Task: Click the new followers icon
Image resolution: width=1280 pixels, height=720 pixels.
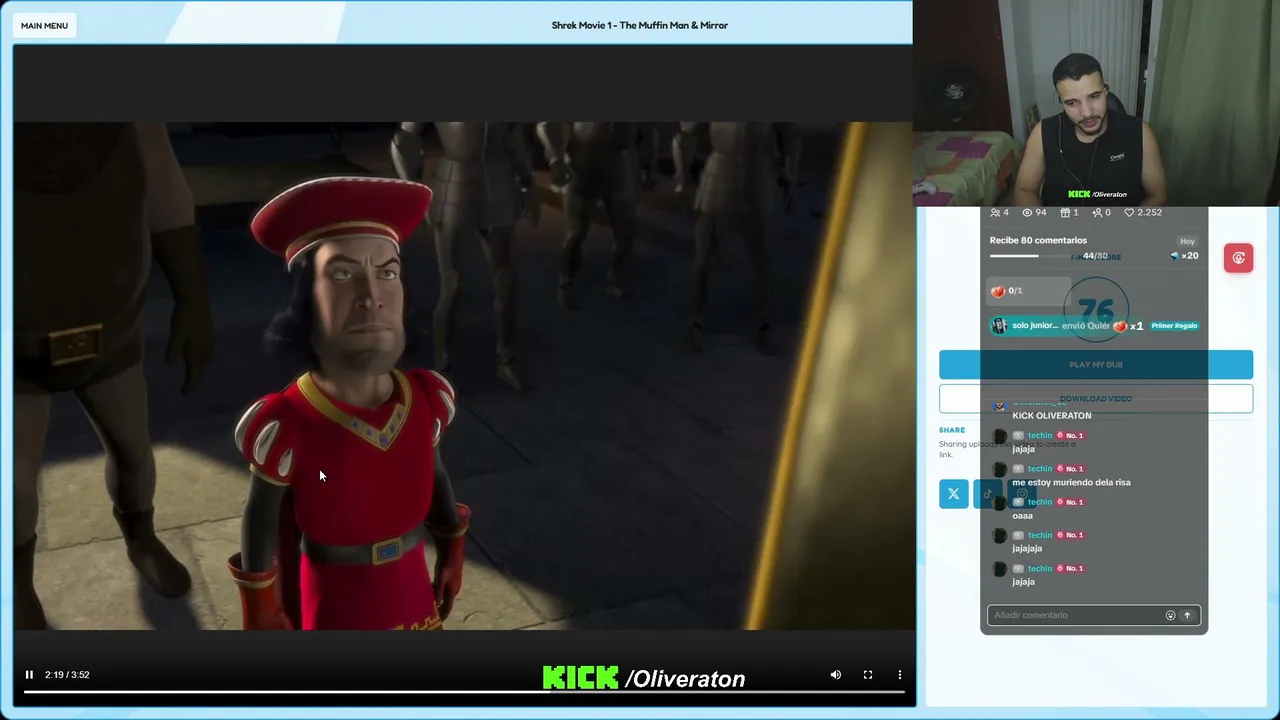Action: (1097, 213)
